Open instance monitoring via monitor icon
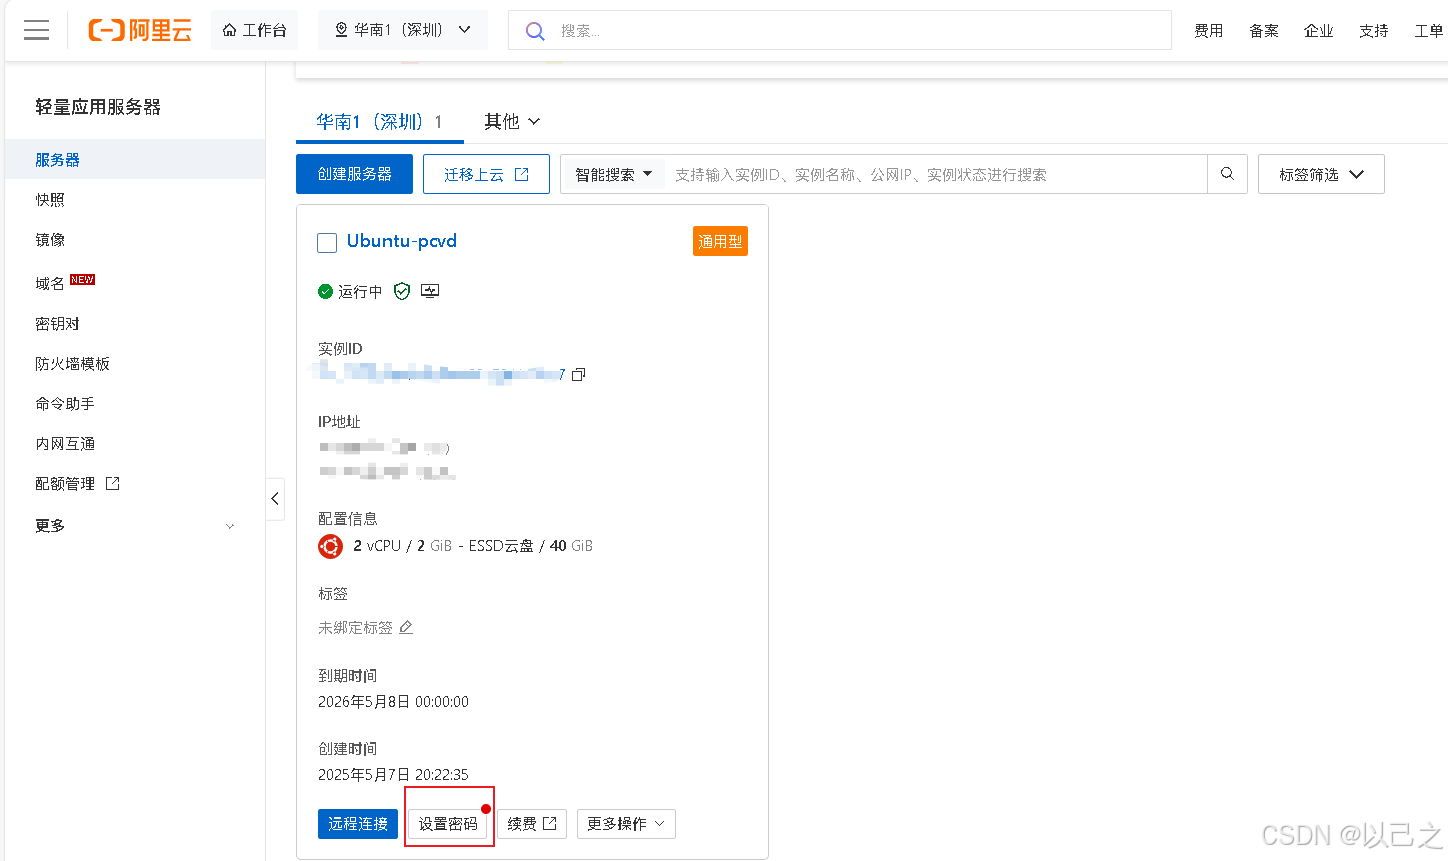 pyautogui.click(x=429, y=290)
